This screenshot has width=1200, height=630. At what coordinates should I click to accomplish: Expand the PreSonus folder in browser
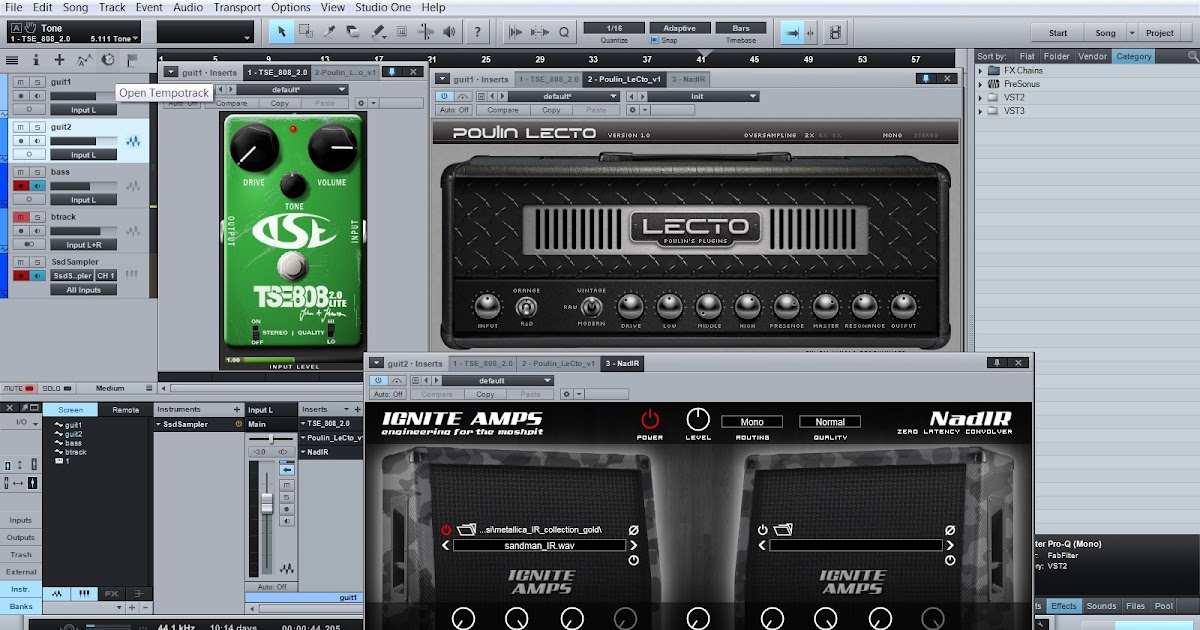pos(981,84)
